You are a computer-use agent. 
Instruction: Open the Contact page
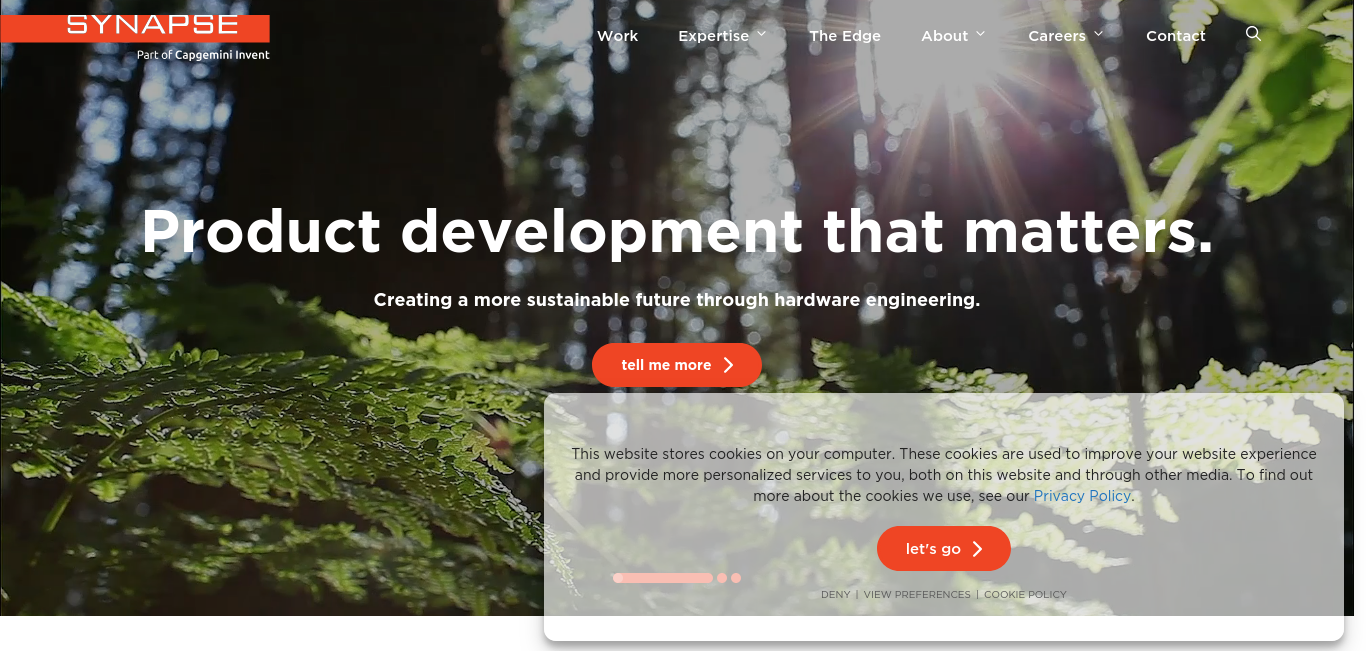click(1175, 36)
